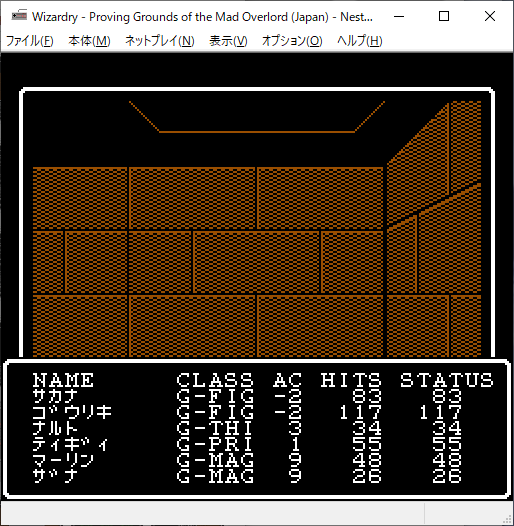Click the HITS column header
This screenshot has width=514, height=526.
(351, 380)
